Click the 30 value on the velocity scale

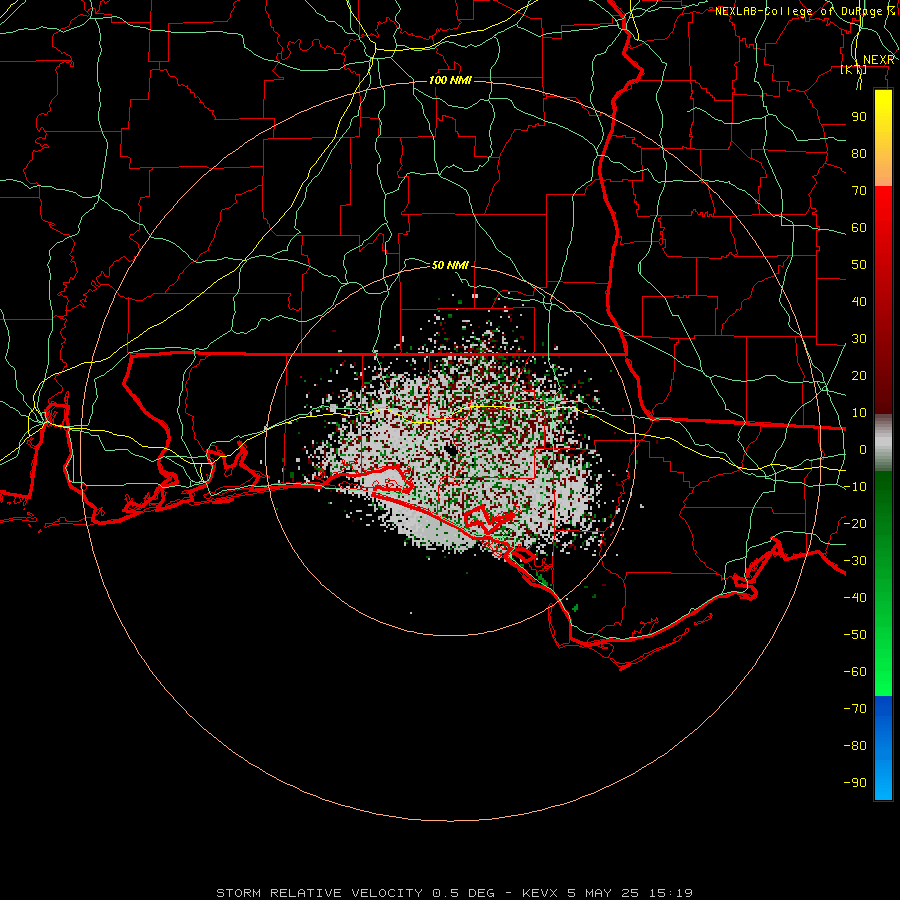point(859,339)
